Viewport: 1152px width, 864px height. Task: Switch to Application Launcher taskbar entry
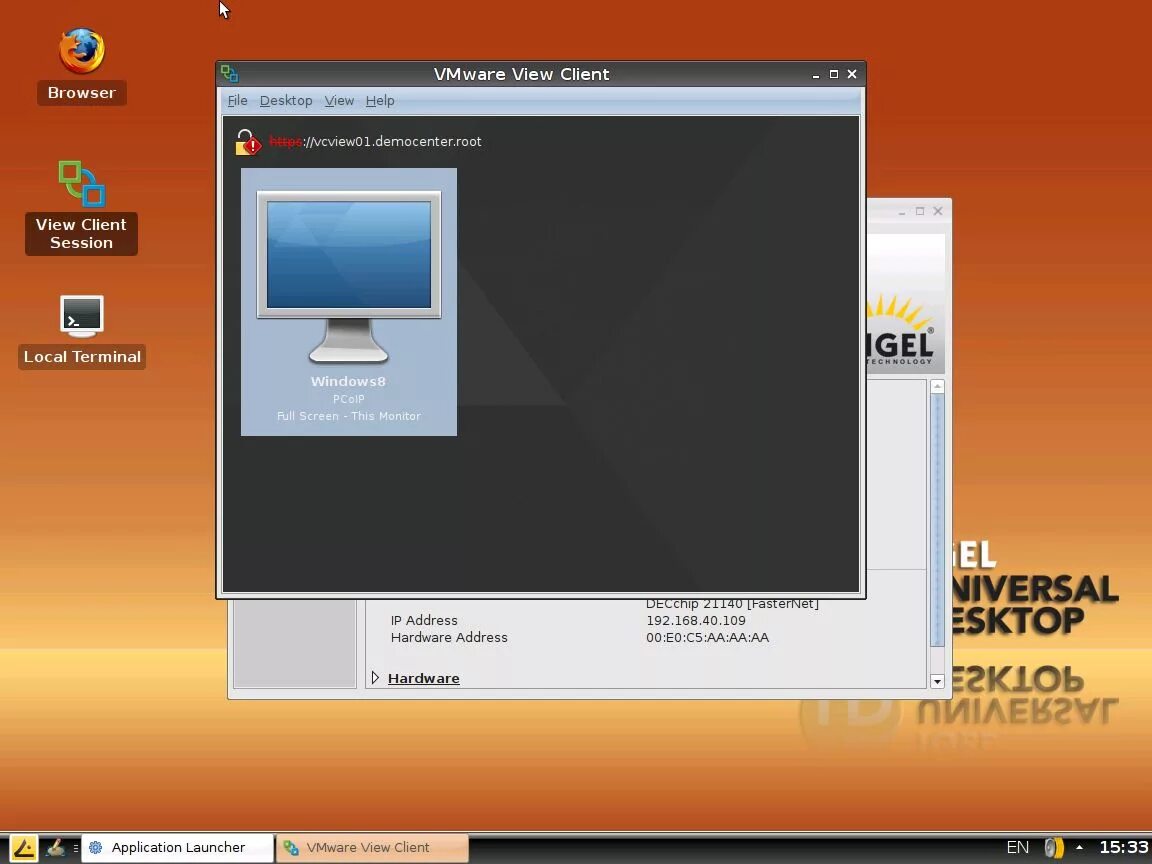tap(177, 848)
